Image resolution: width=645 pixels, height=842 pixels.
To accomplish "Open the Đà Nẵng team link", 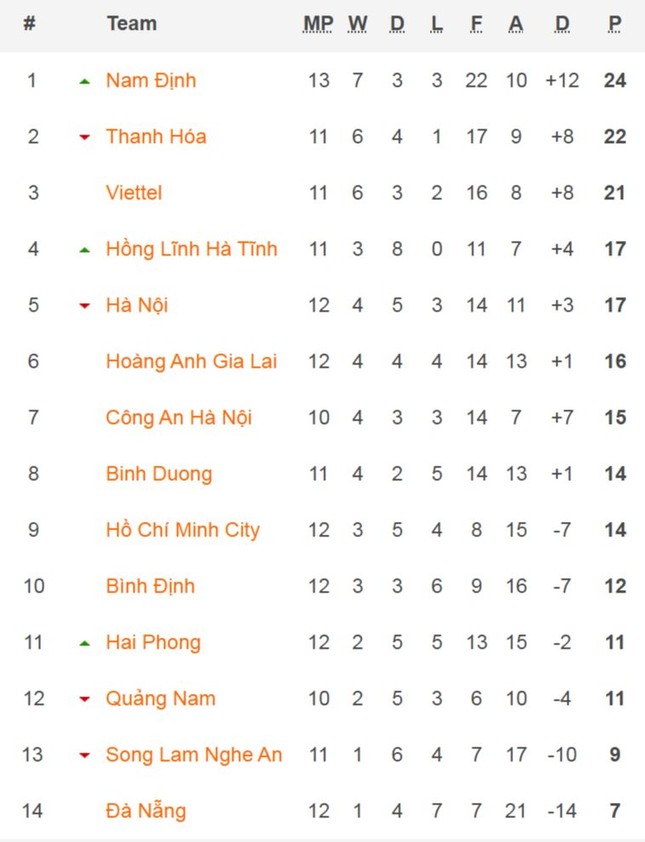I will 146,810.
